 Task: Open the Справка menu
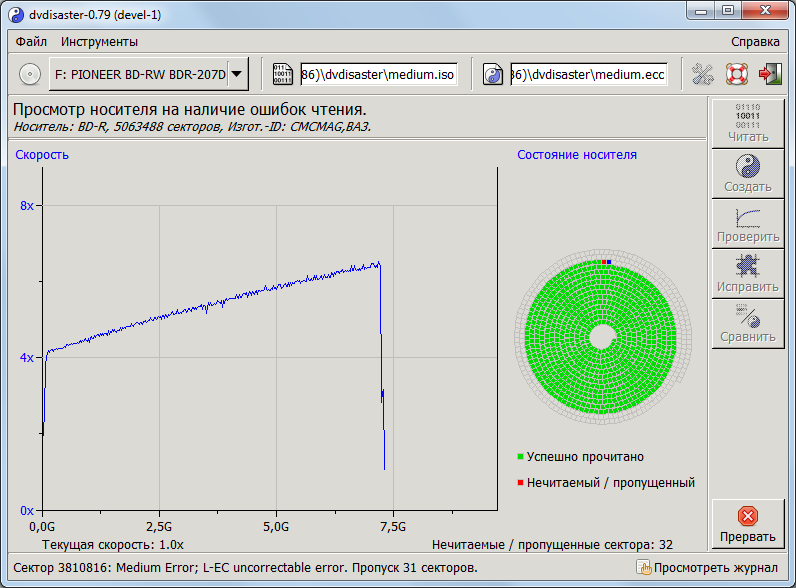[755, 42]
